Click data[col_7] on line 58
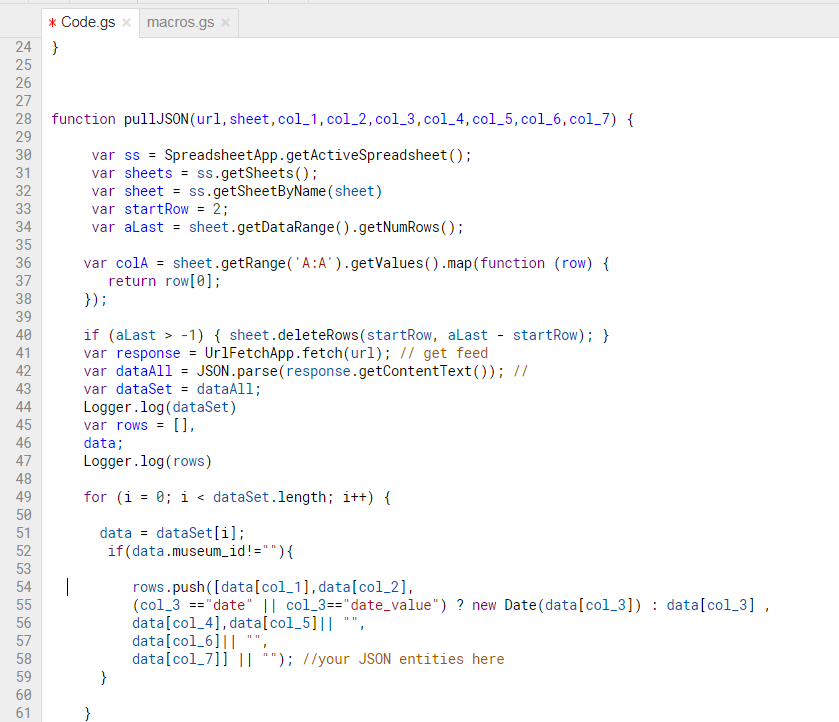Screen dimensions: 839x722 tap(176, 659)
